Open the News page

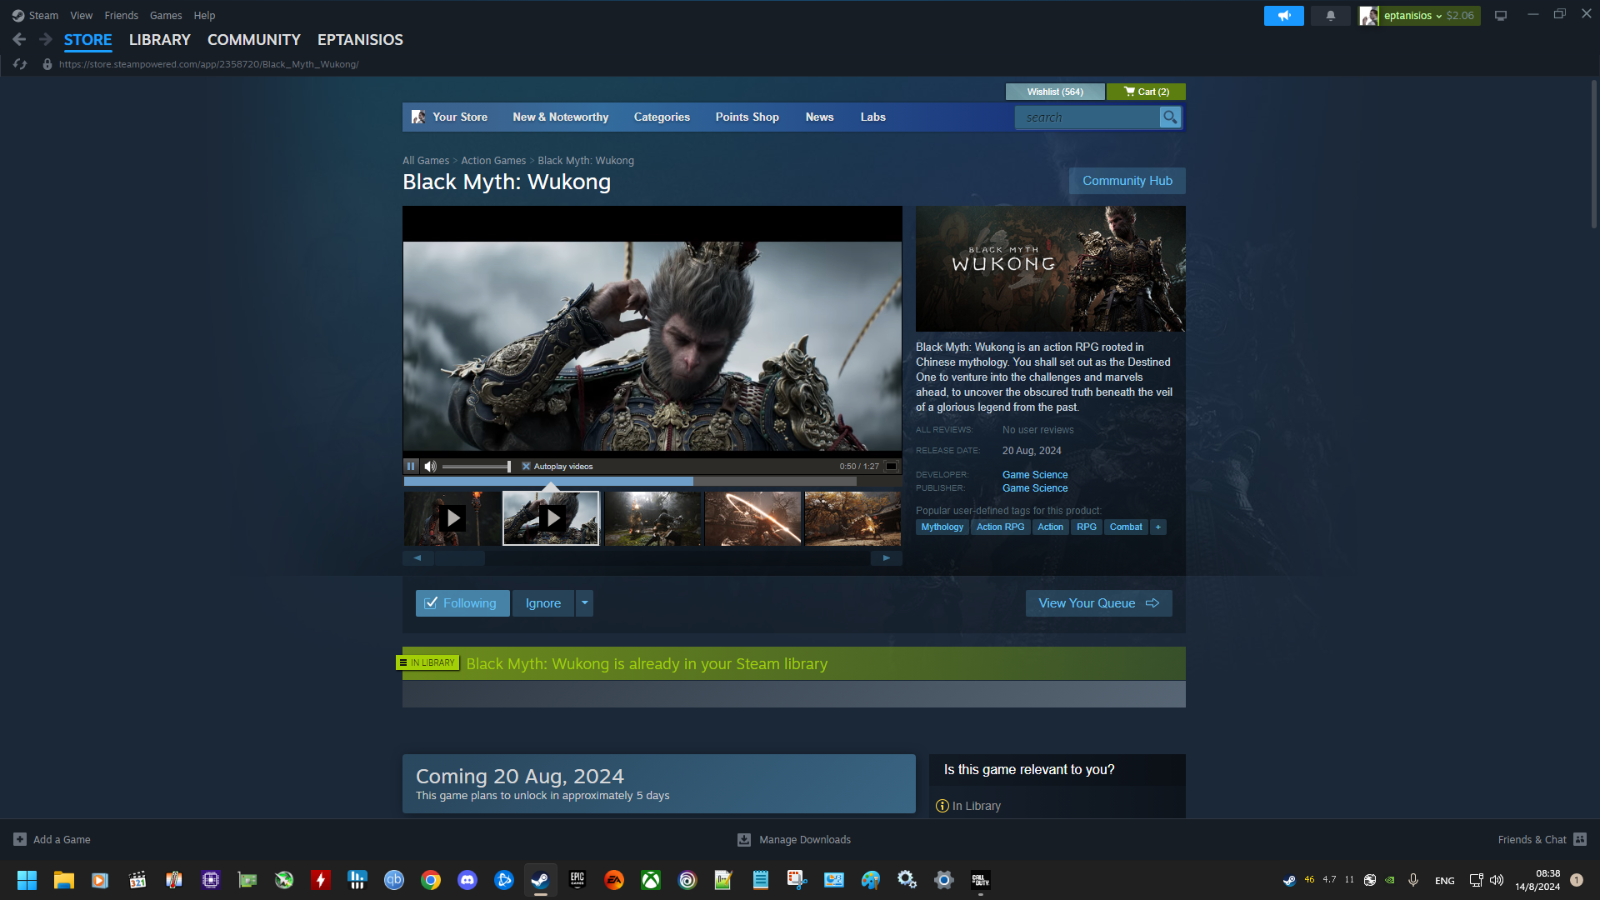point(819,117)
